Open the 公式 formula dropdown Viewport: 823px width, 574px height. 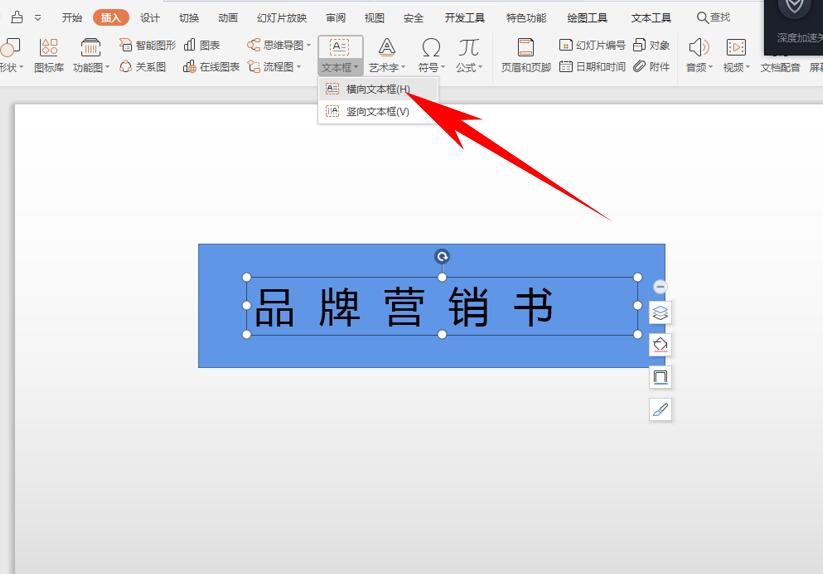point(469,55)
